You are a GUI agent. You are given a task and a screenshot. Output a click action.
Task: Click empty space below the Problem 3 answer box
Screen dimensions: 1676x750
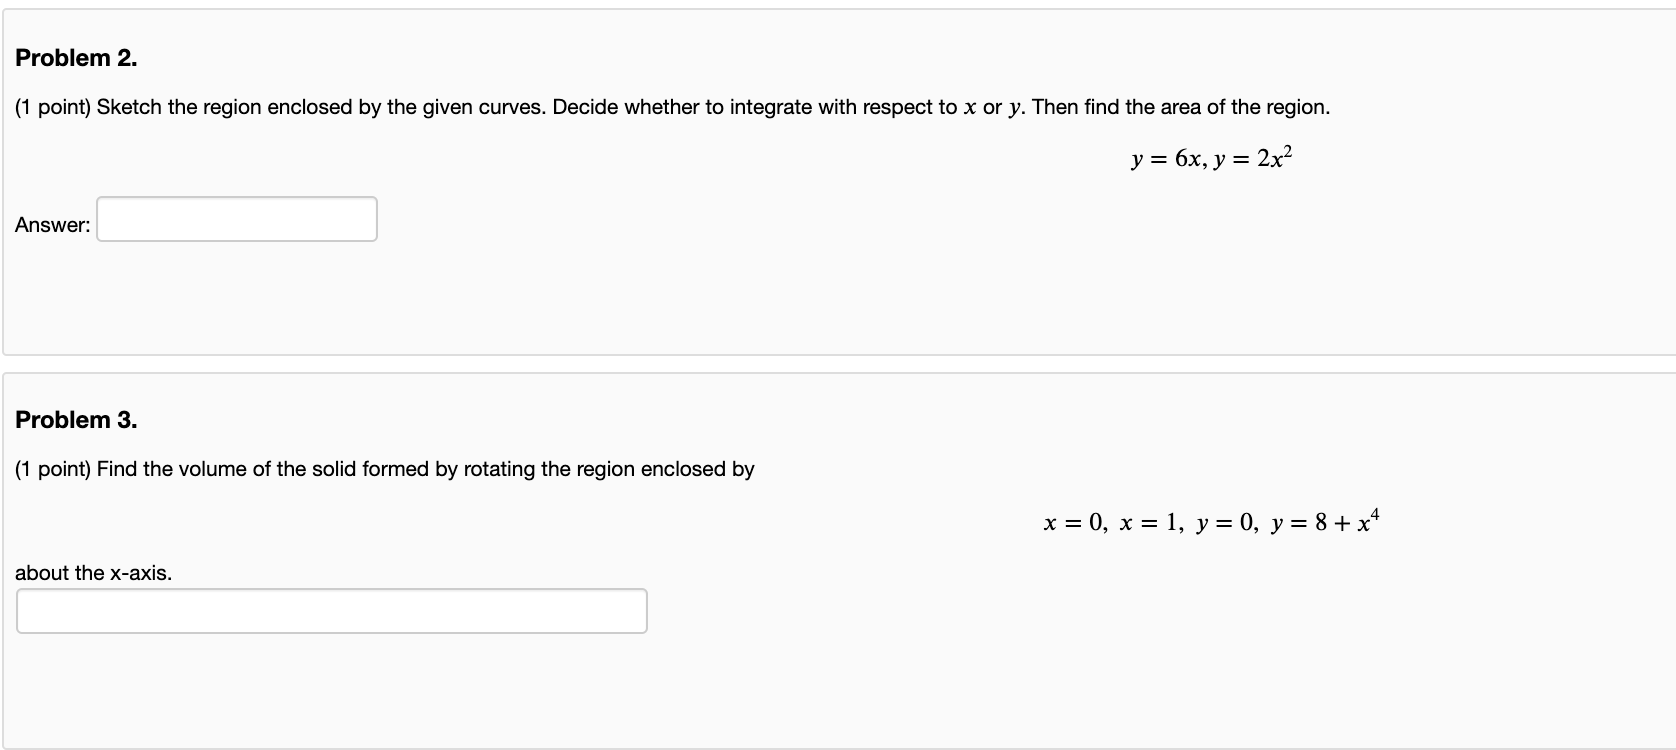click(330, 690)
